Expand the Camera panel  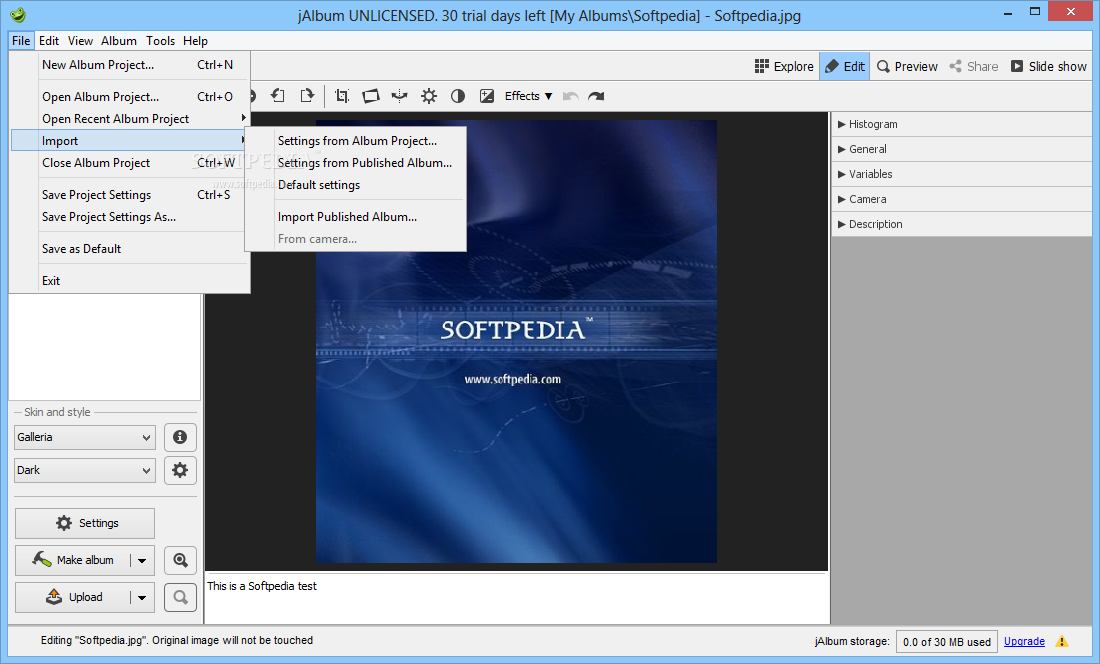pyautogui.click(x=962, y=199)
